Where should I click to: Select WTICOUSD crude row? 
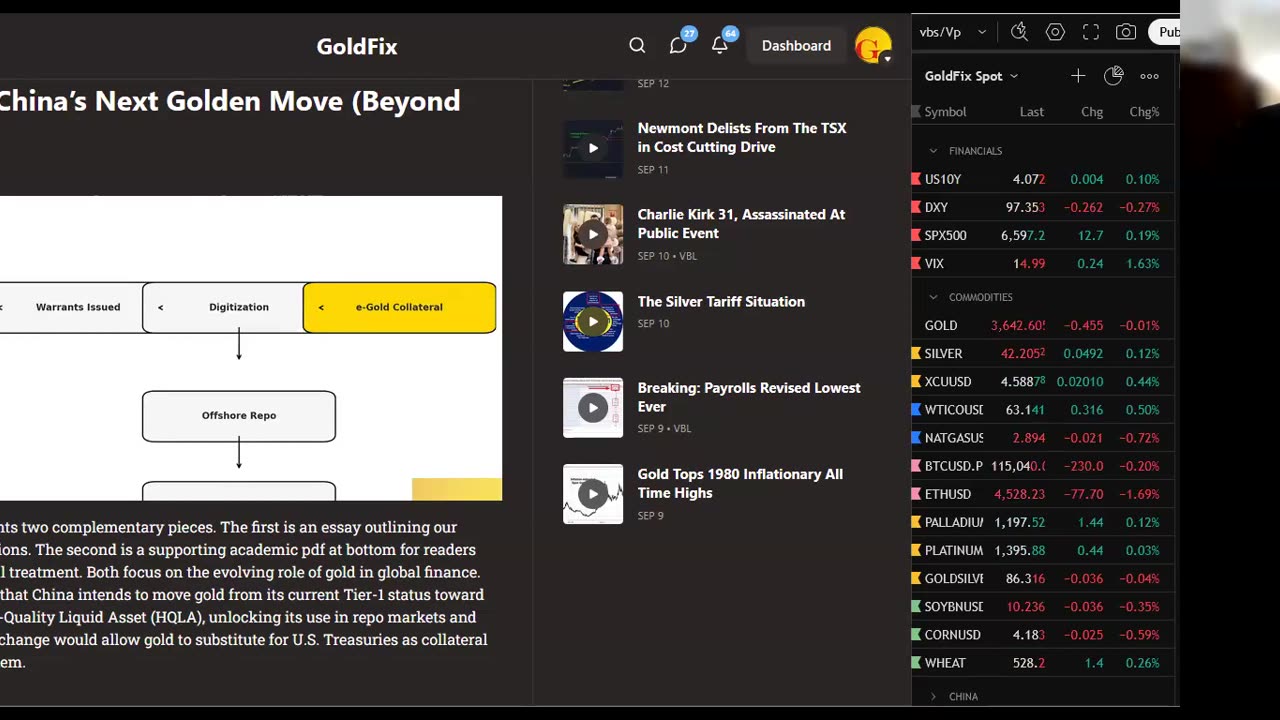coord(1043,409)
